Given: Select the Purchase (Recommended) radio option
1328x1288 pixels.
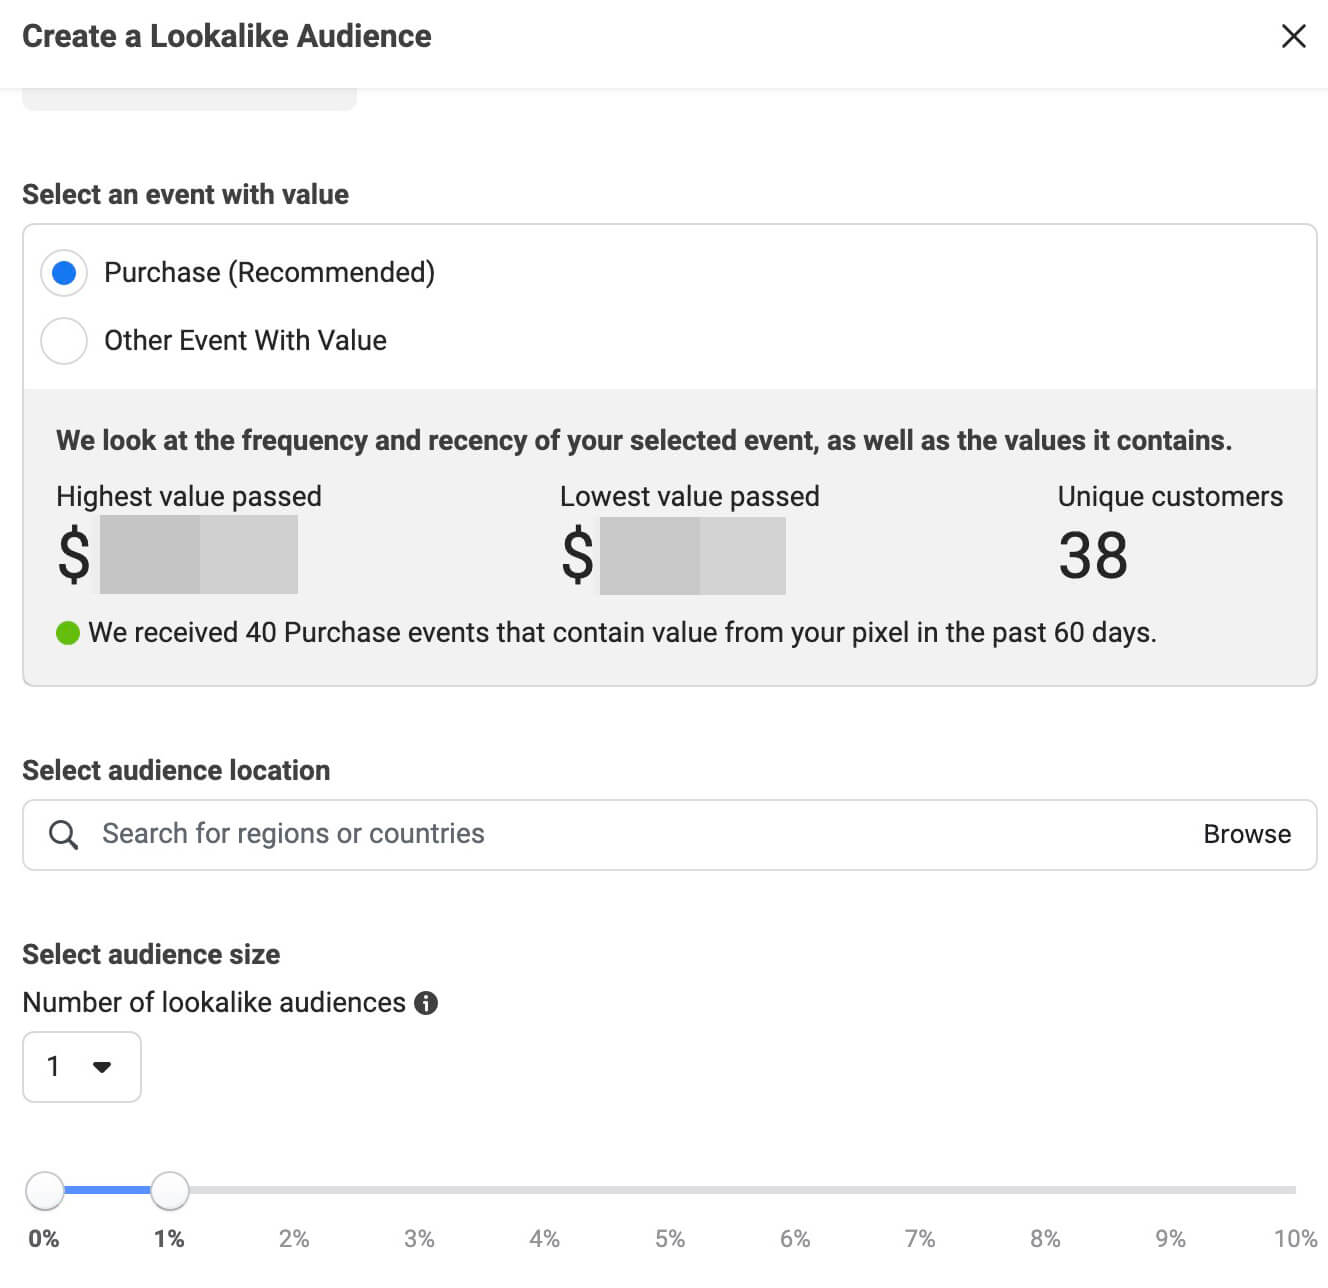Looking at the screenshot, I should (x=64, y=273).
